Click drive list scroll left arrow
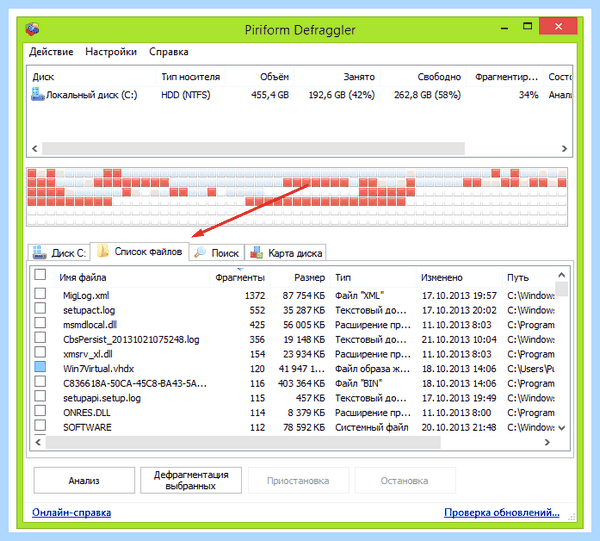This screenshot has height=541, width=600. [35, 148]
